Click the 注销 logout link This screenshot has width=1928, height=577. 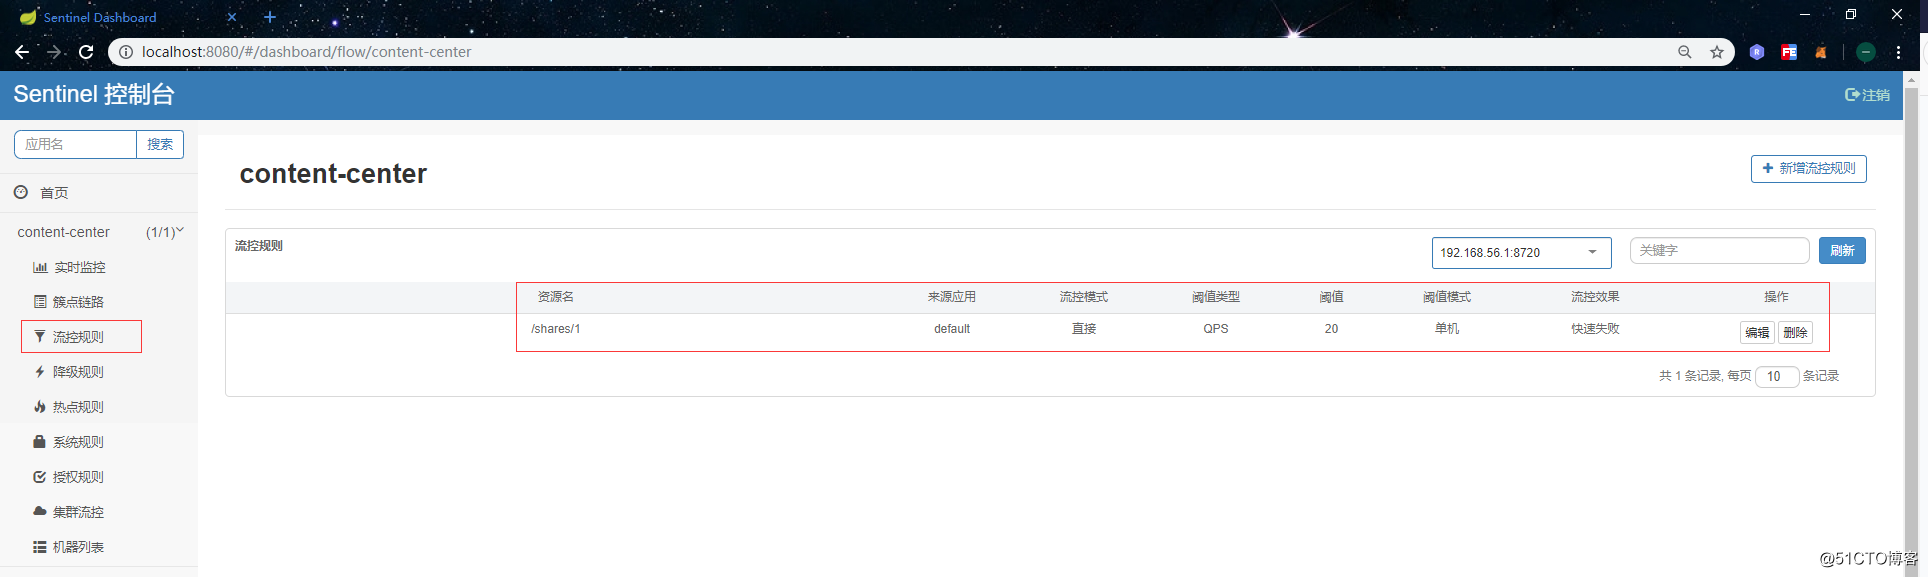point(1867,95)
